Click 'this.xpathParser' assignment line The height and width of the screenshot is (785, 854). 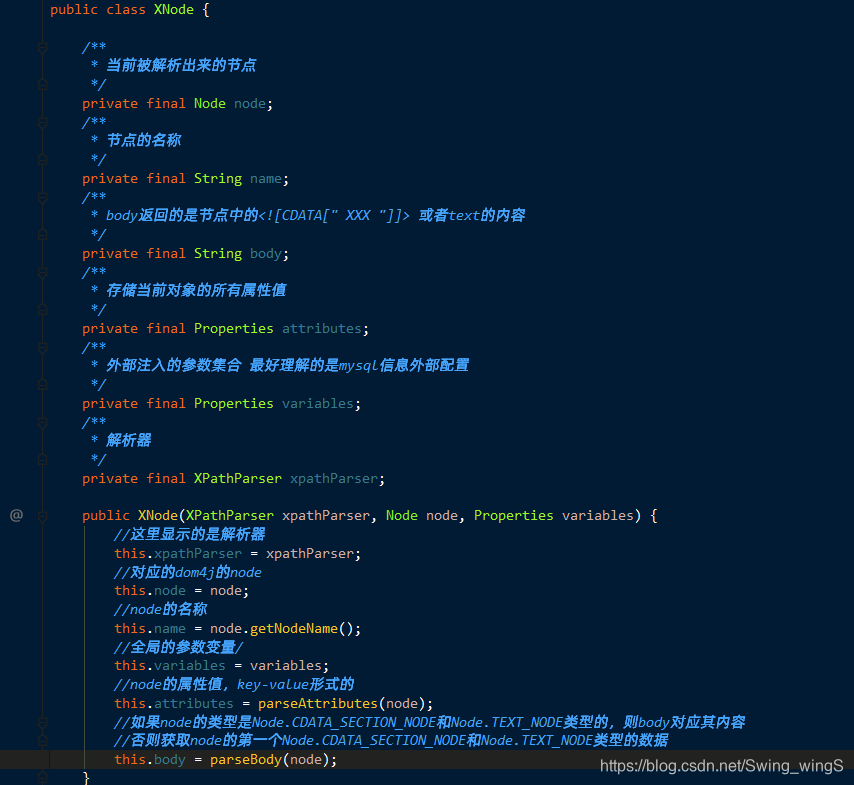pyautogui.click(x=237, y=553)
